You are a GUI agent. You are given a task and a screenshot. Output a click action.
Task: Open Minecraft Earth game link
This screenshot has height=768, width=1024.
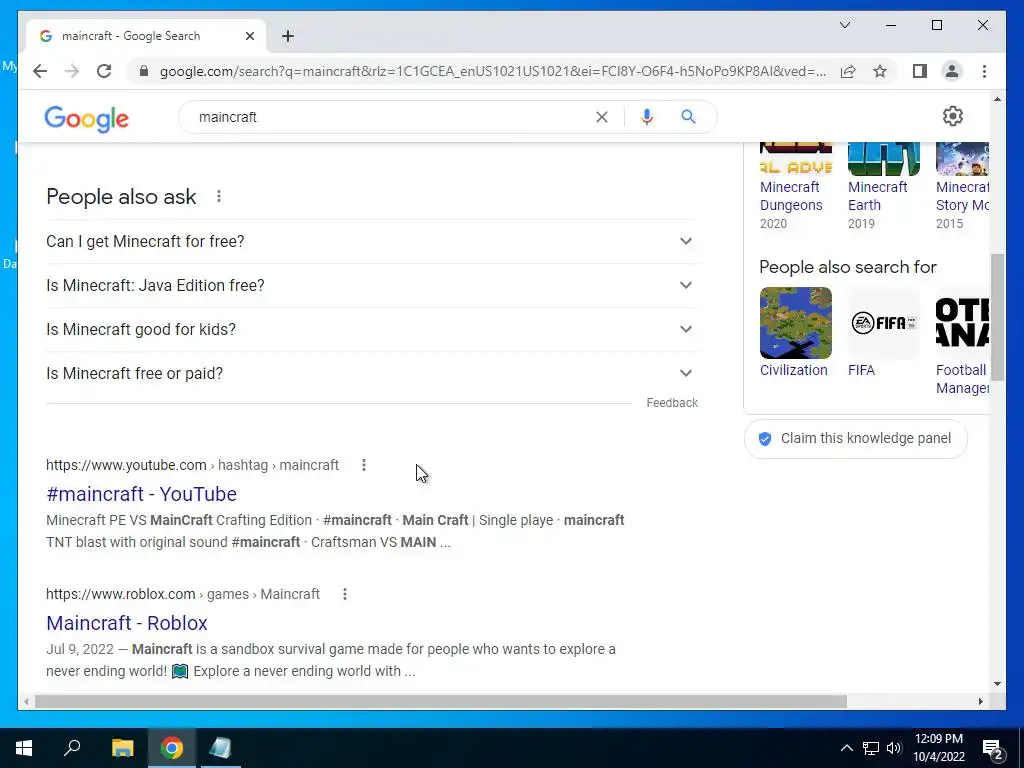click(x=878, y=196)
